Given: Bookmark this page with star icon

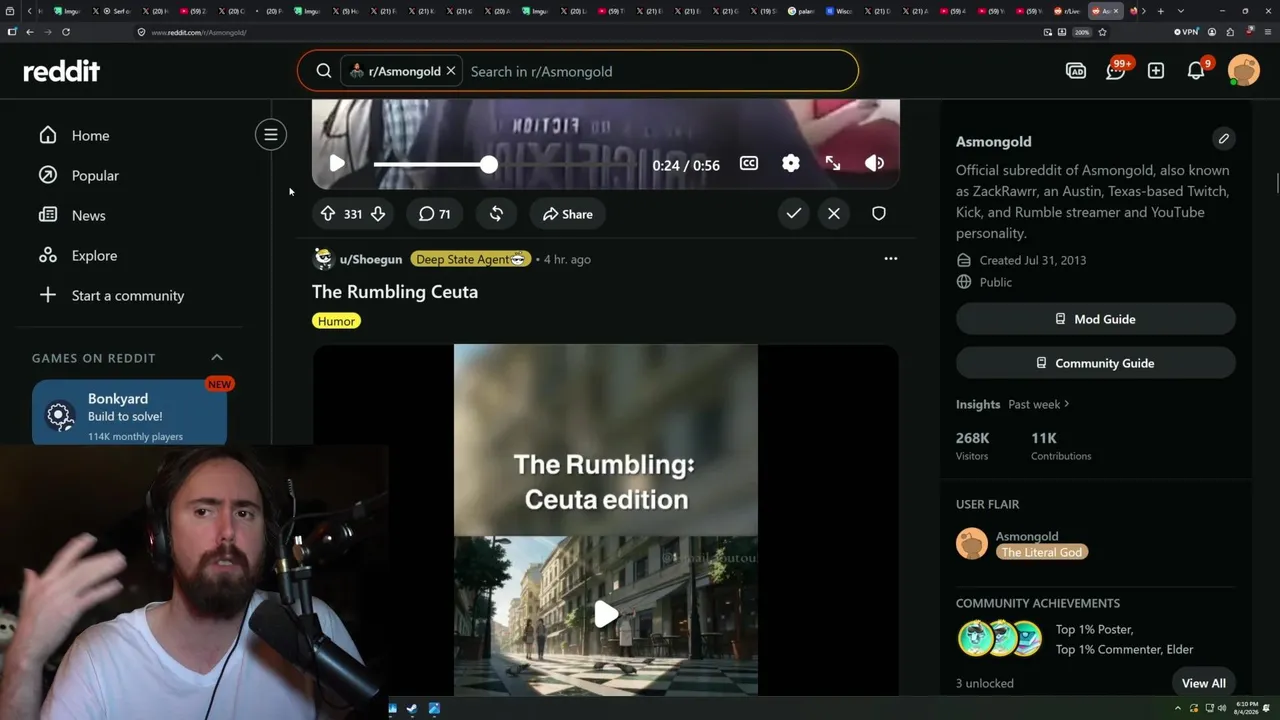Looking at the screenshot, I should pos(1102,32).
